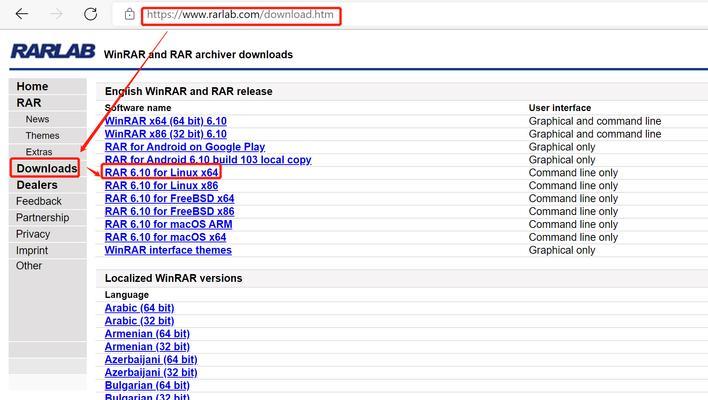Open RAR for Android on Google Play

tap(185, 147)
